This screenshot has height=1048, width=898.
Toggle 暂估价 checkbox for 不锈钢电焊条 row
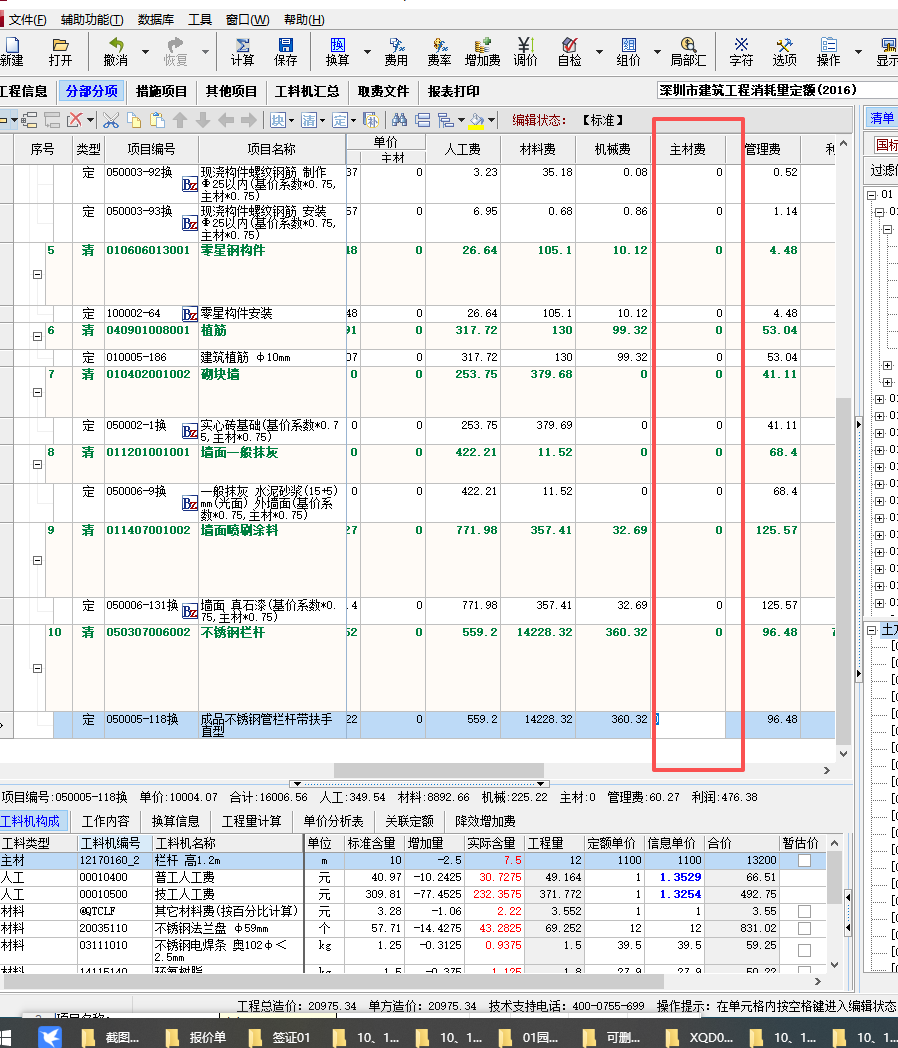point(804,950)
